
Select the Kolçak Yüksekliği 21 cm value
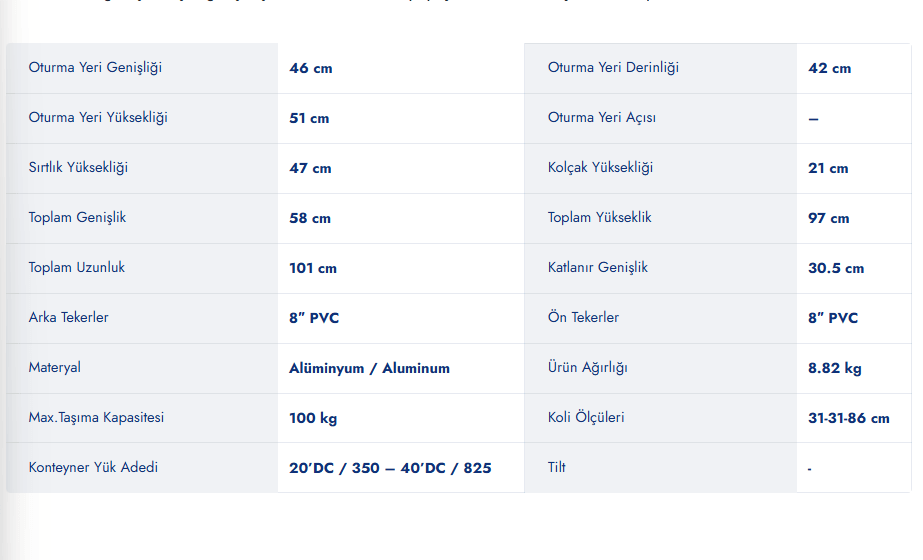click(x=828, y=168)
